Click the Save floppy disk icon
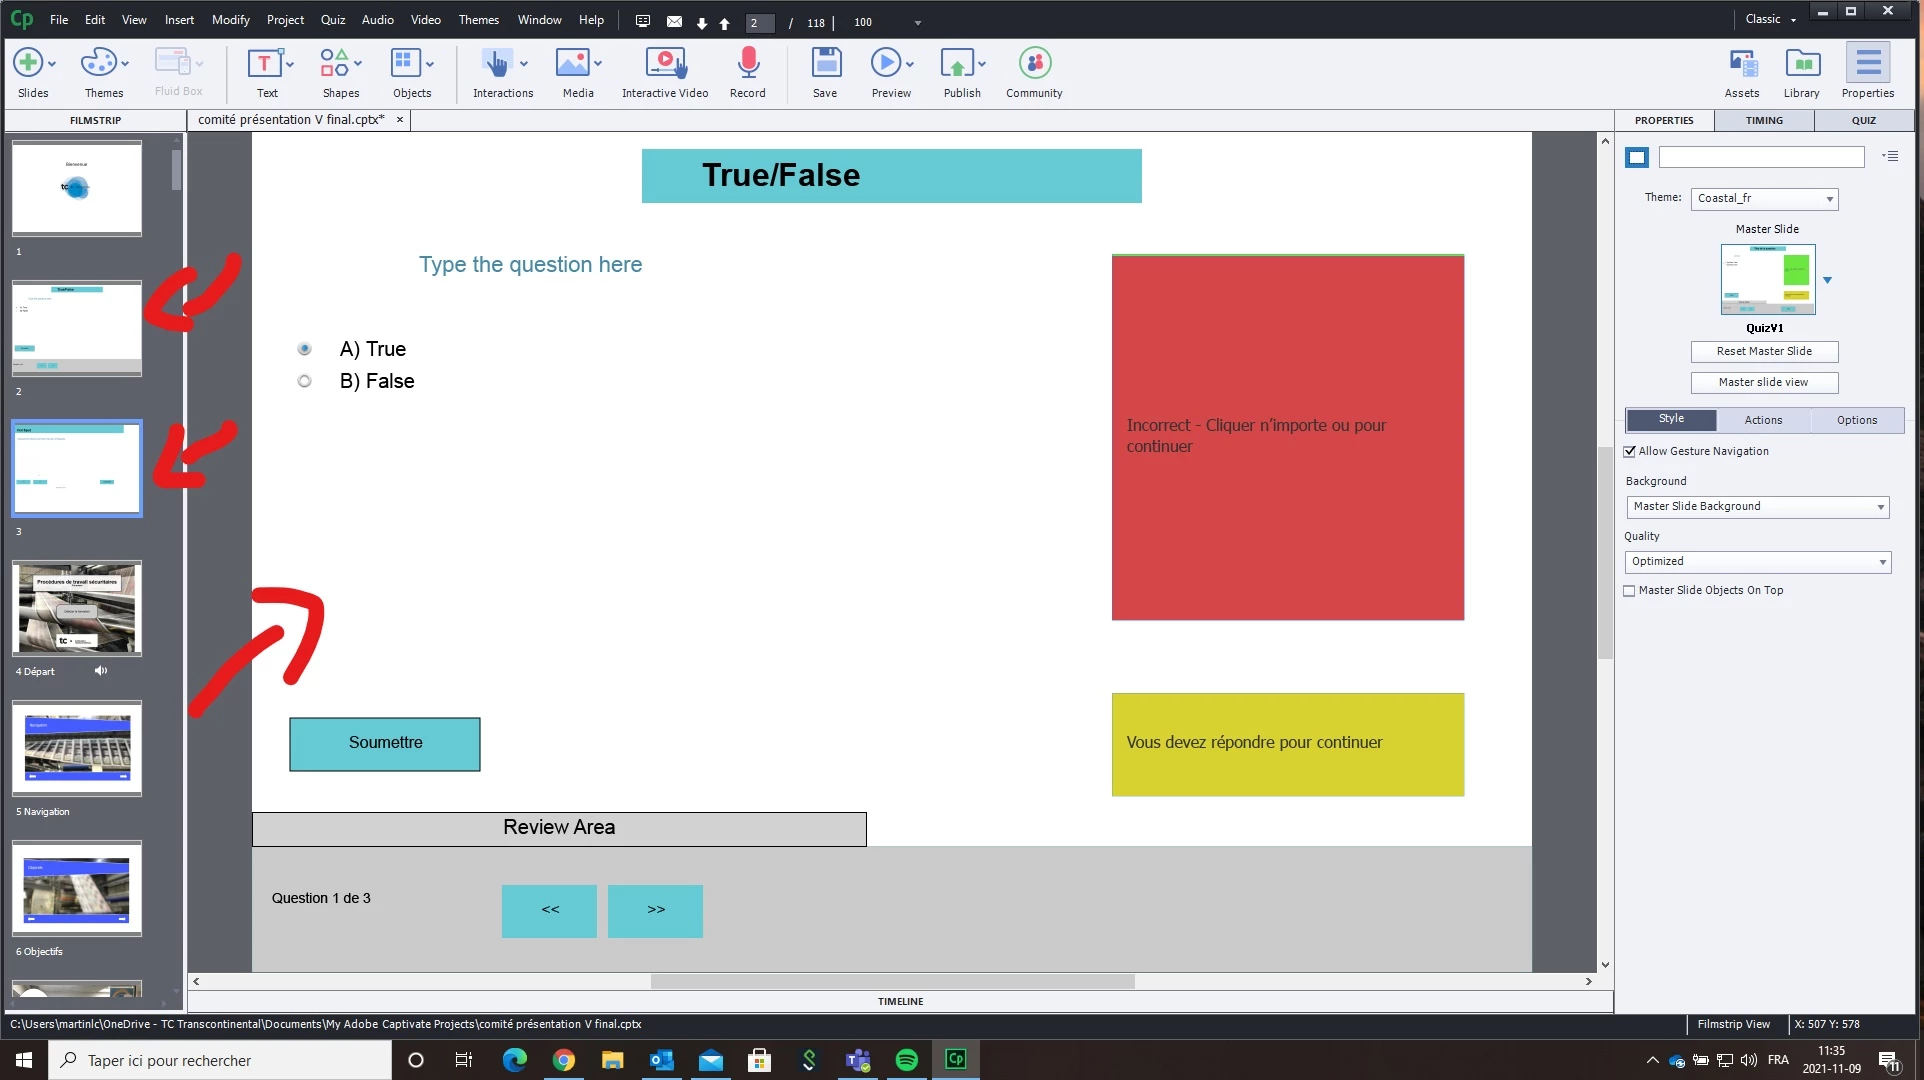Screen dimensions: 1924x1080 pyautogui.click(x=825, y=64)
